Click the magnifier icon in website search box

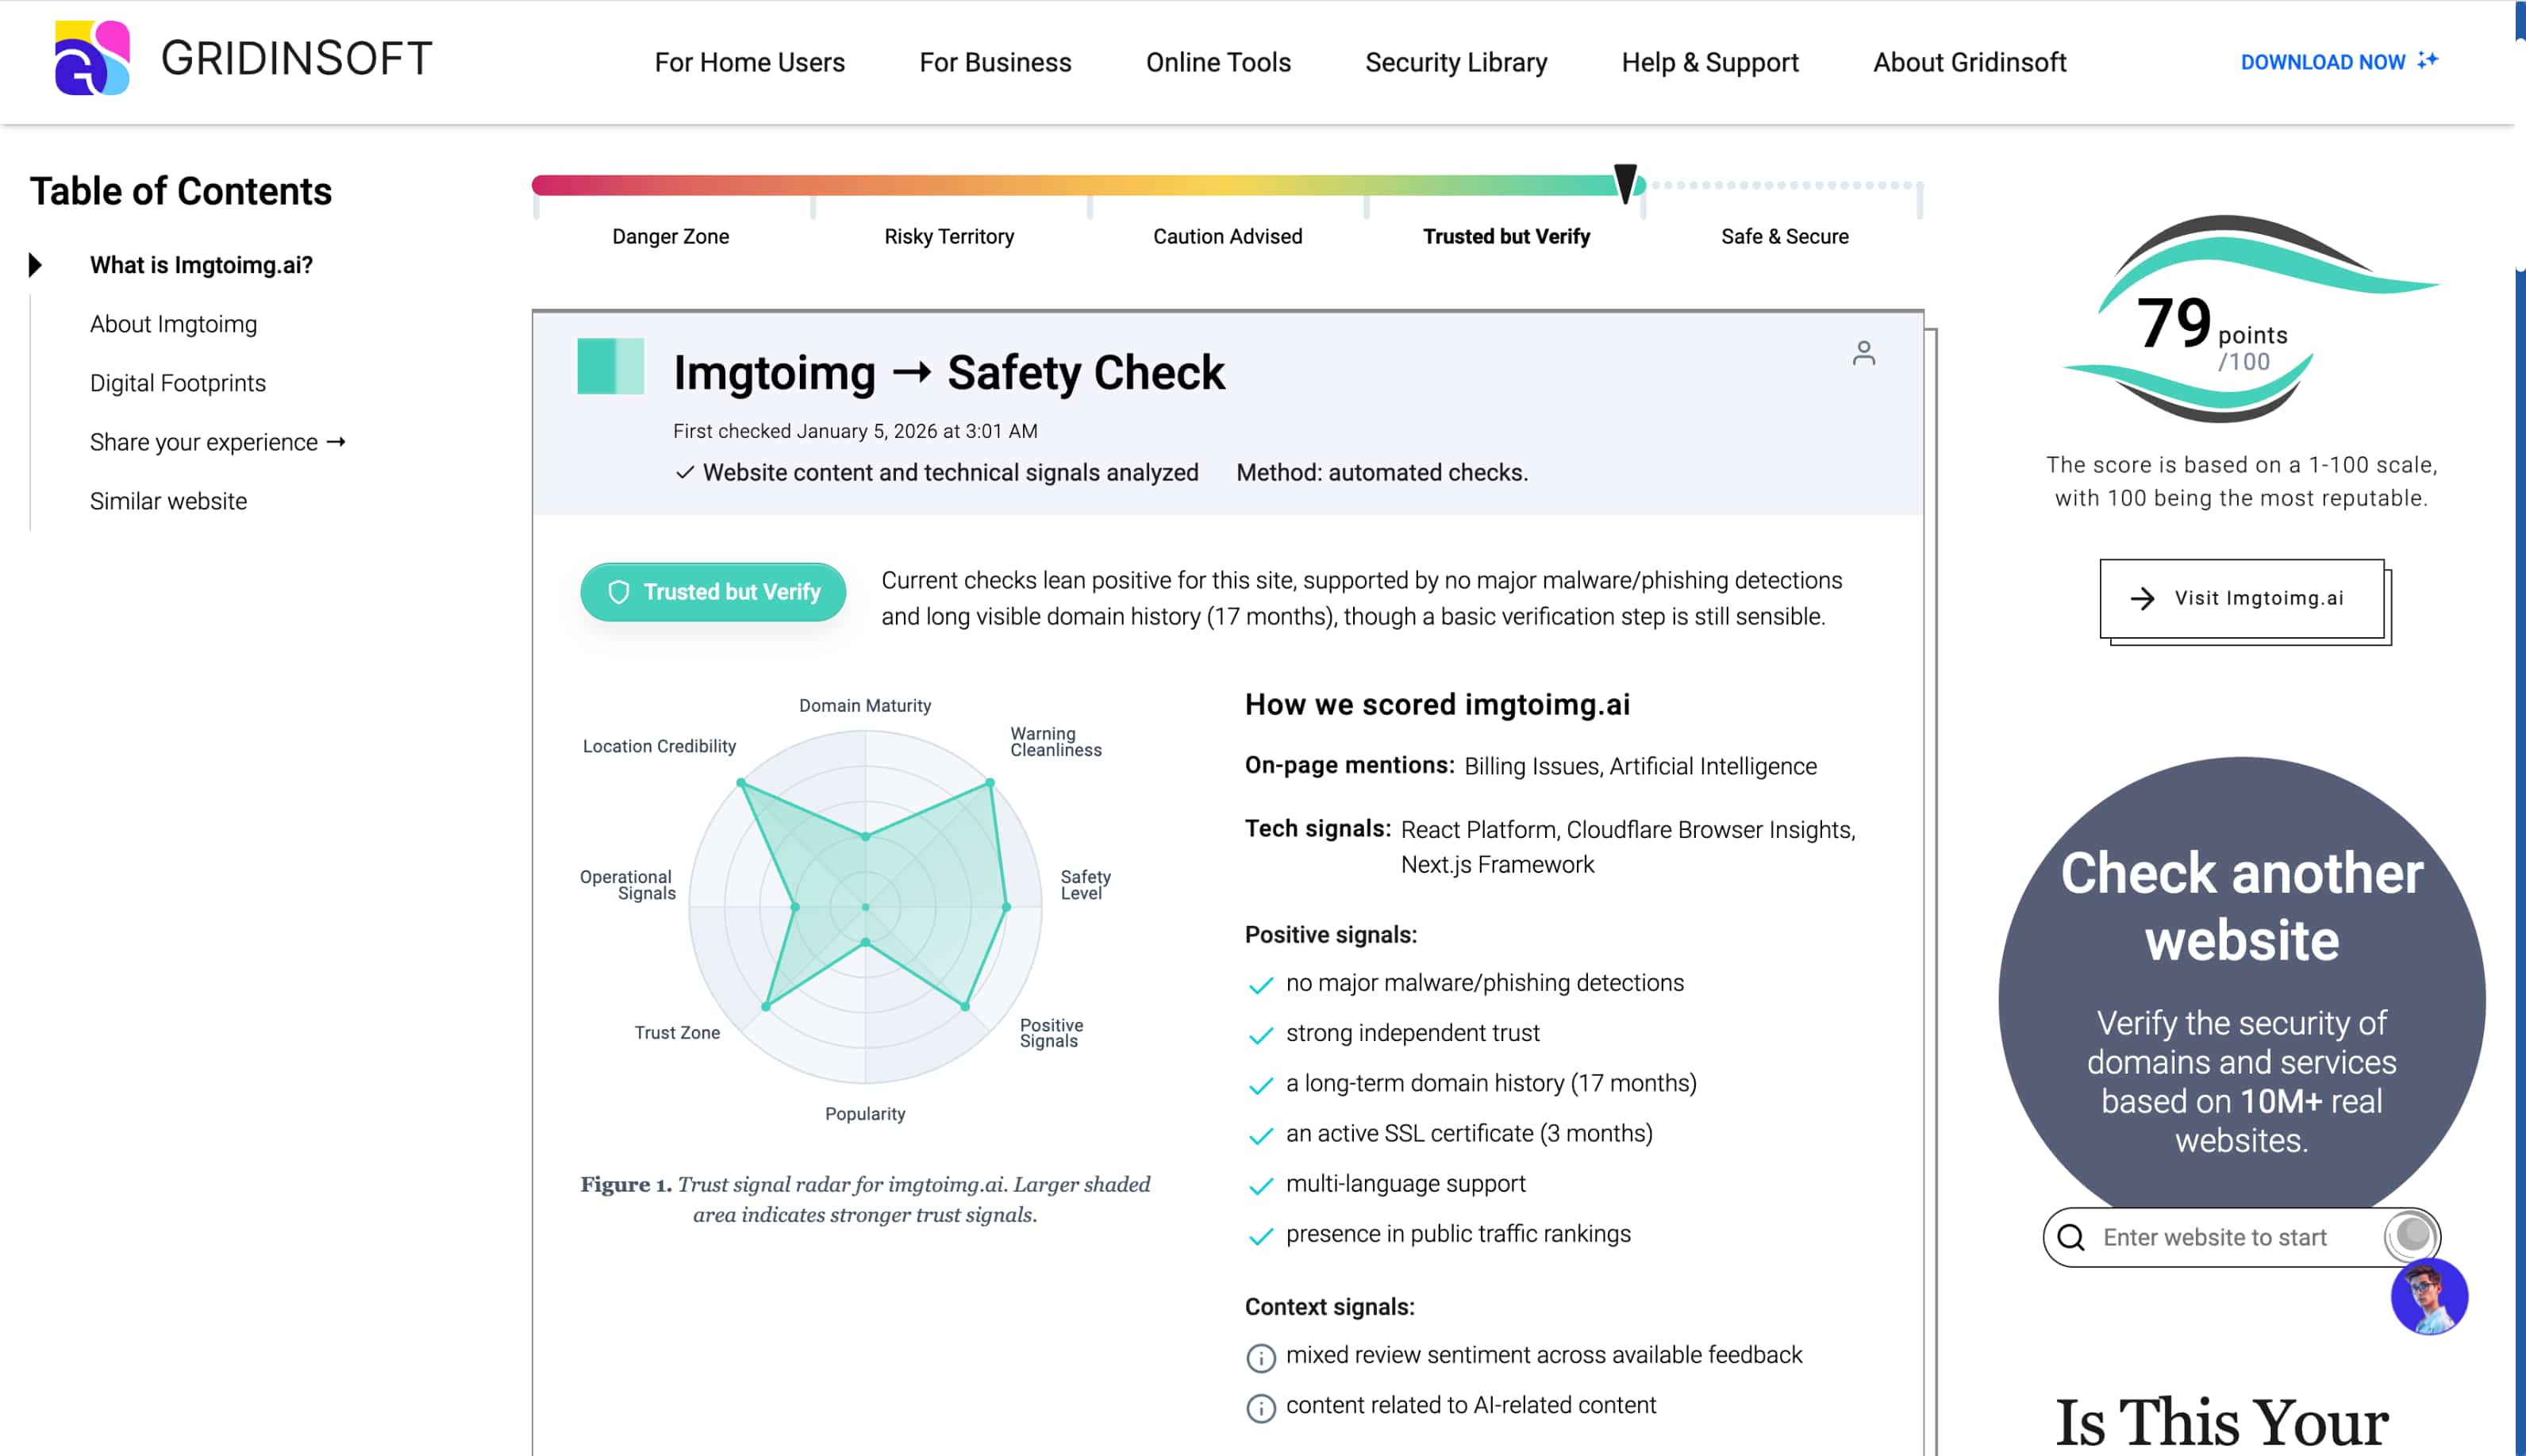coord(2071,1237)
